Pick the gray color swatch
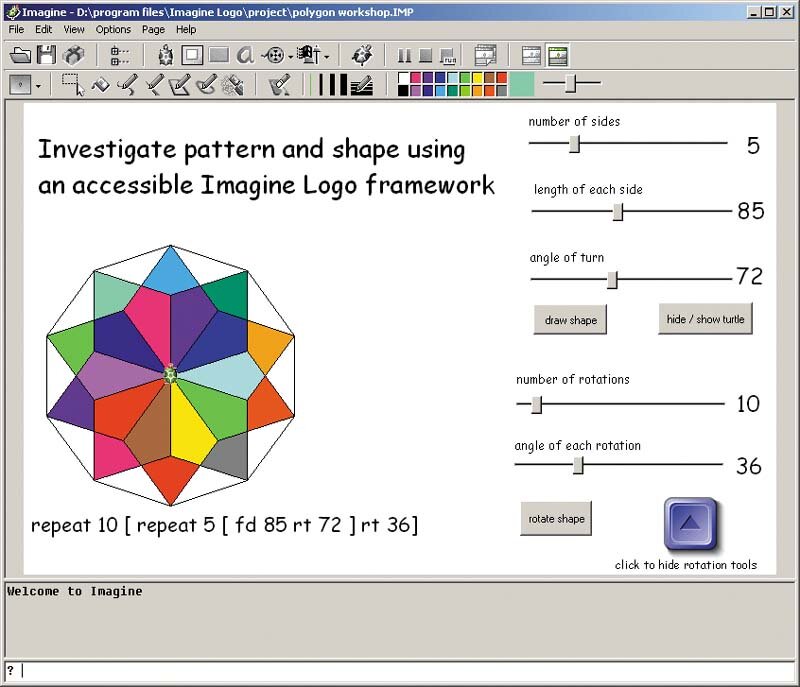This screenshot has width=800, height=687. [x=502, y=90]
